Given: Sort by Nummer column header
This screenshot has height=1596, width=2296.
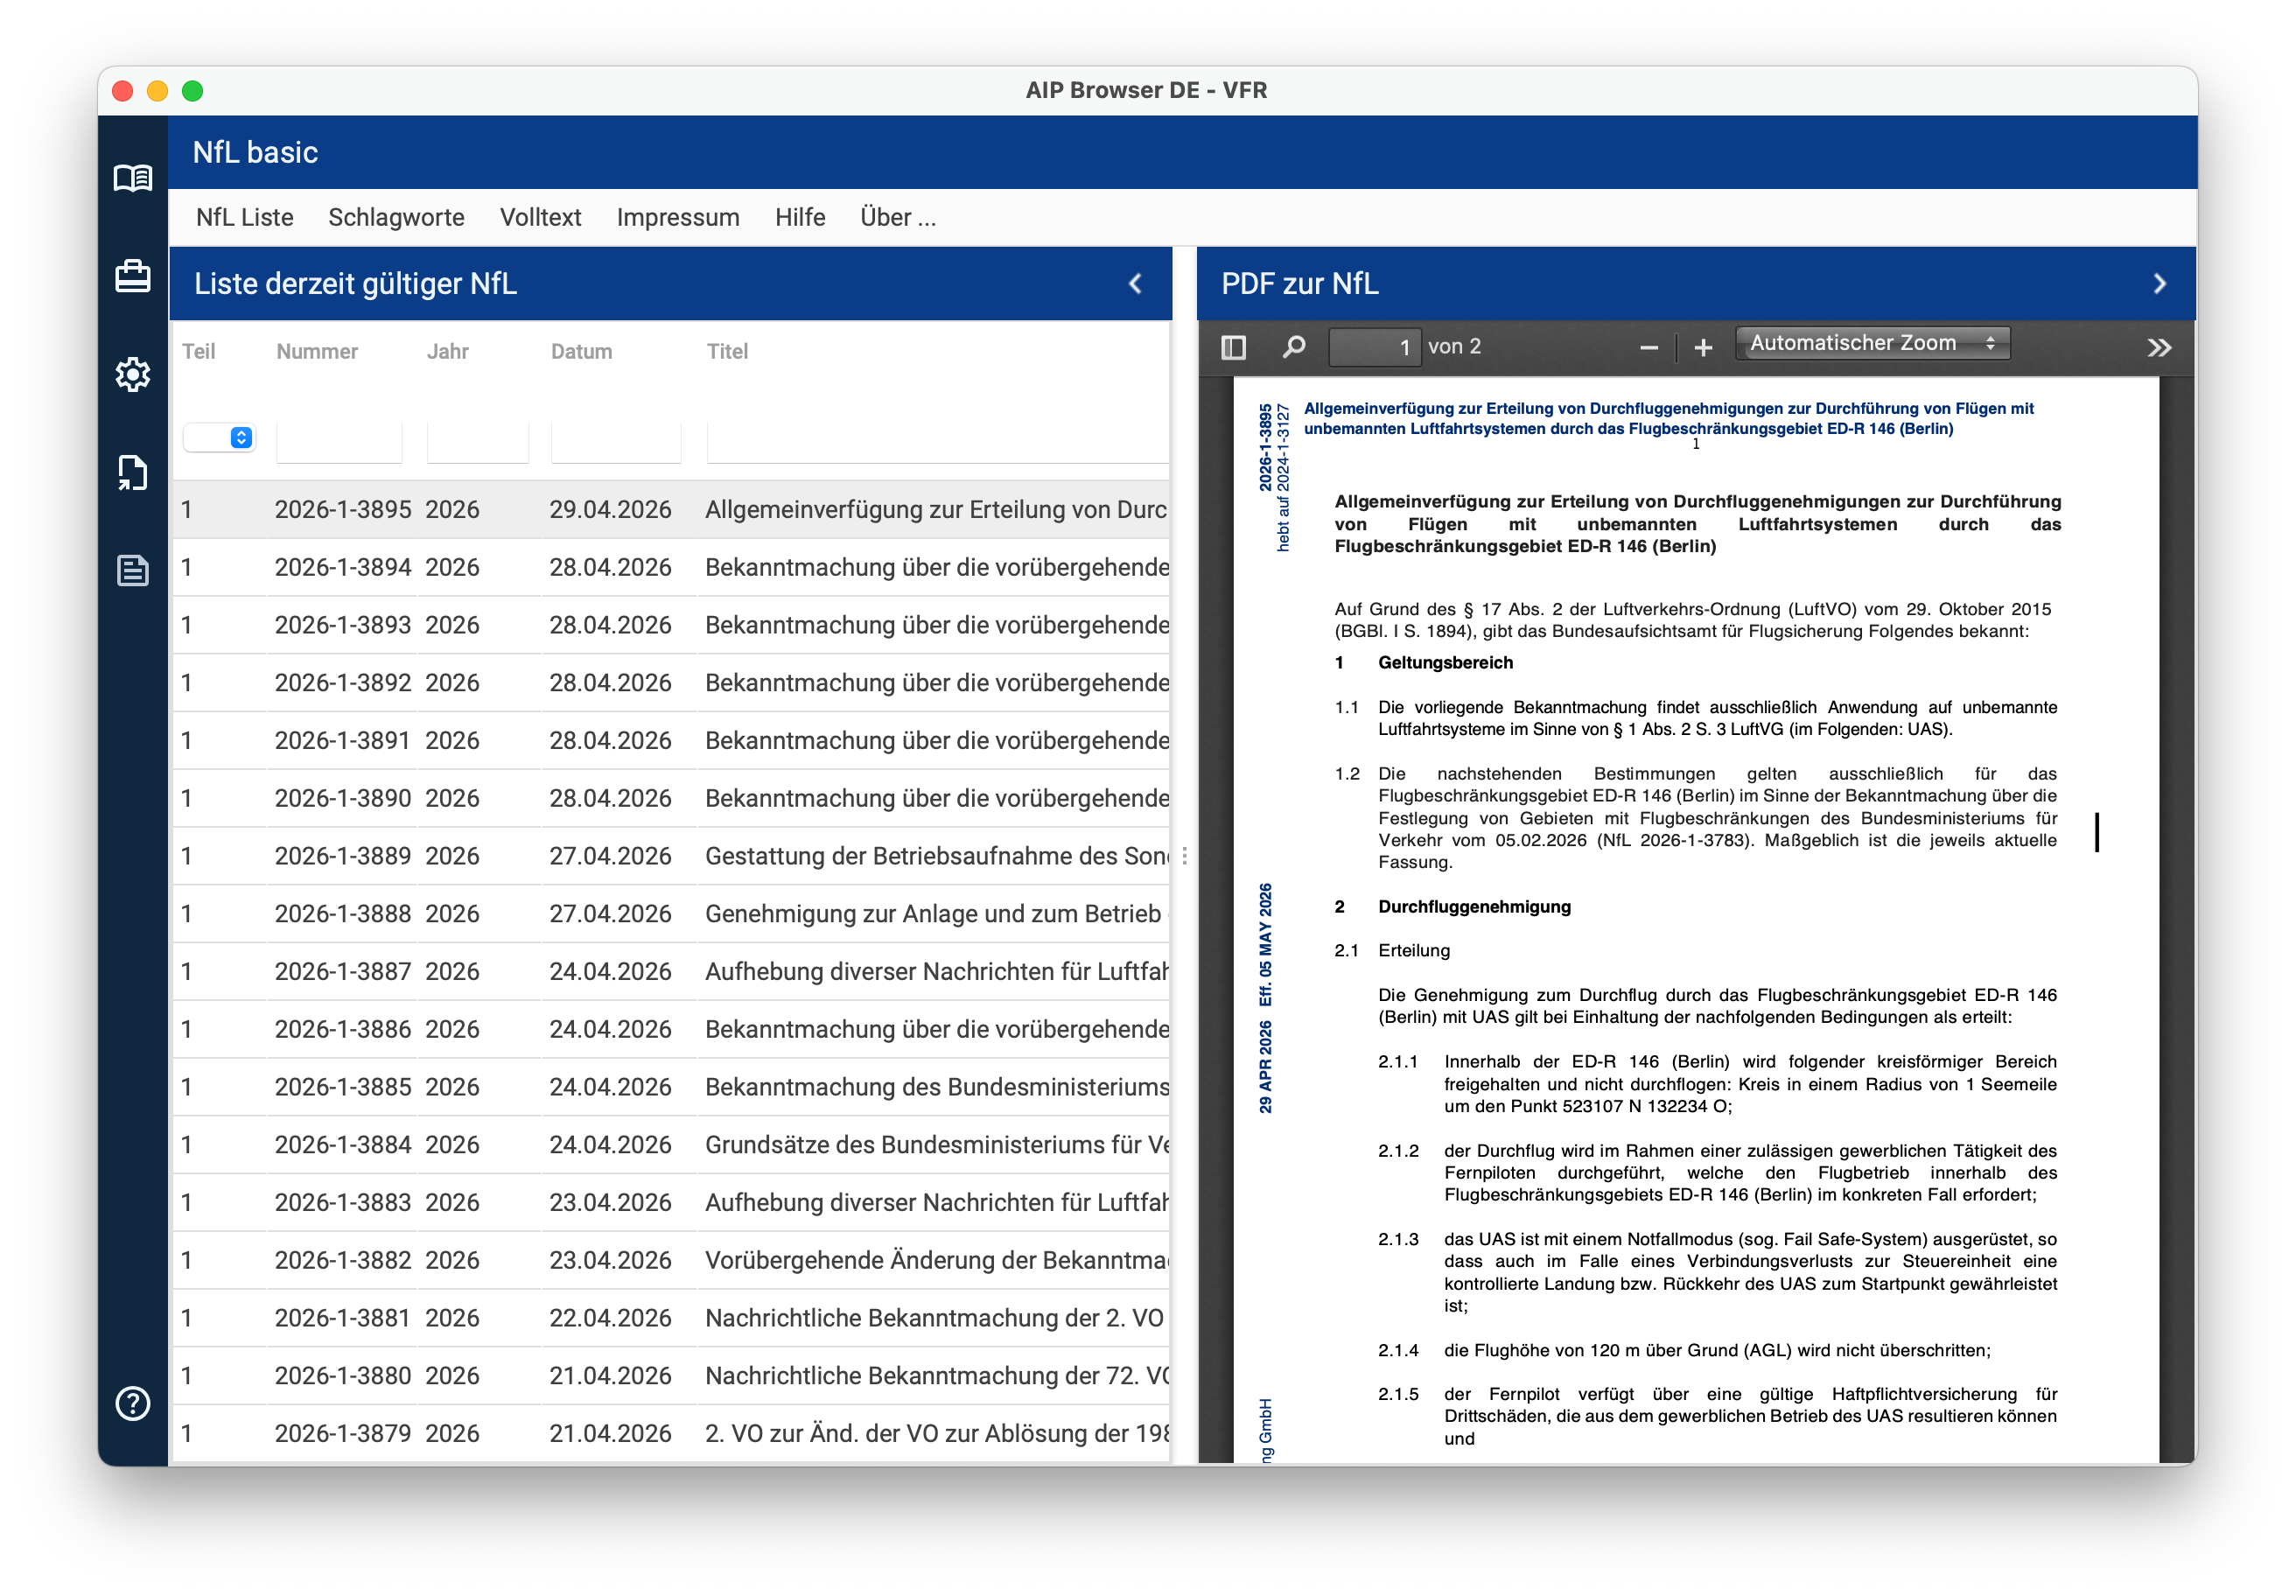Looking at the screenshot, I should pos(317,351).
